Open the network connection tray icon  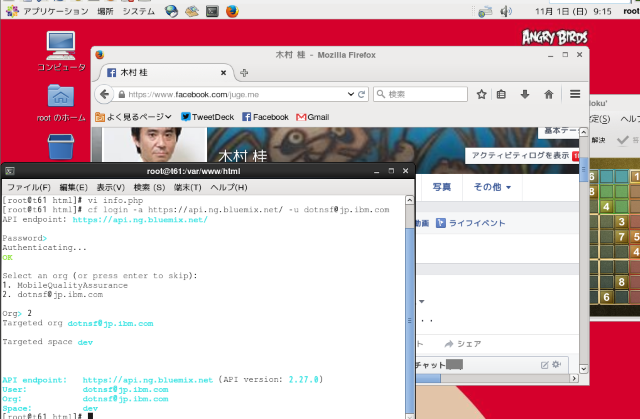(x=485, y=11)
